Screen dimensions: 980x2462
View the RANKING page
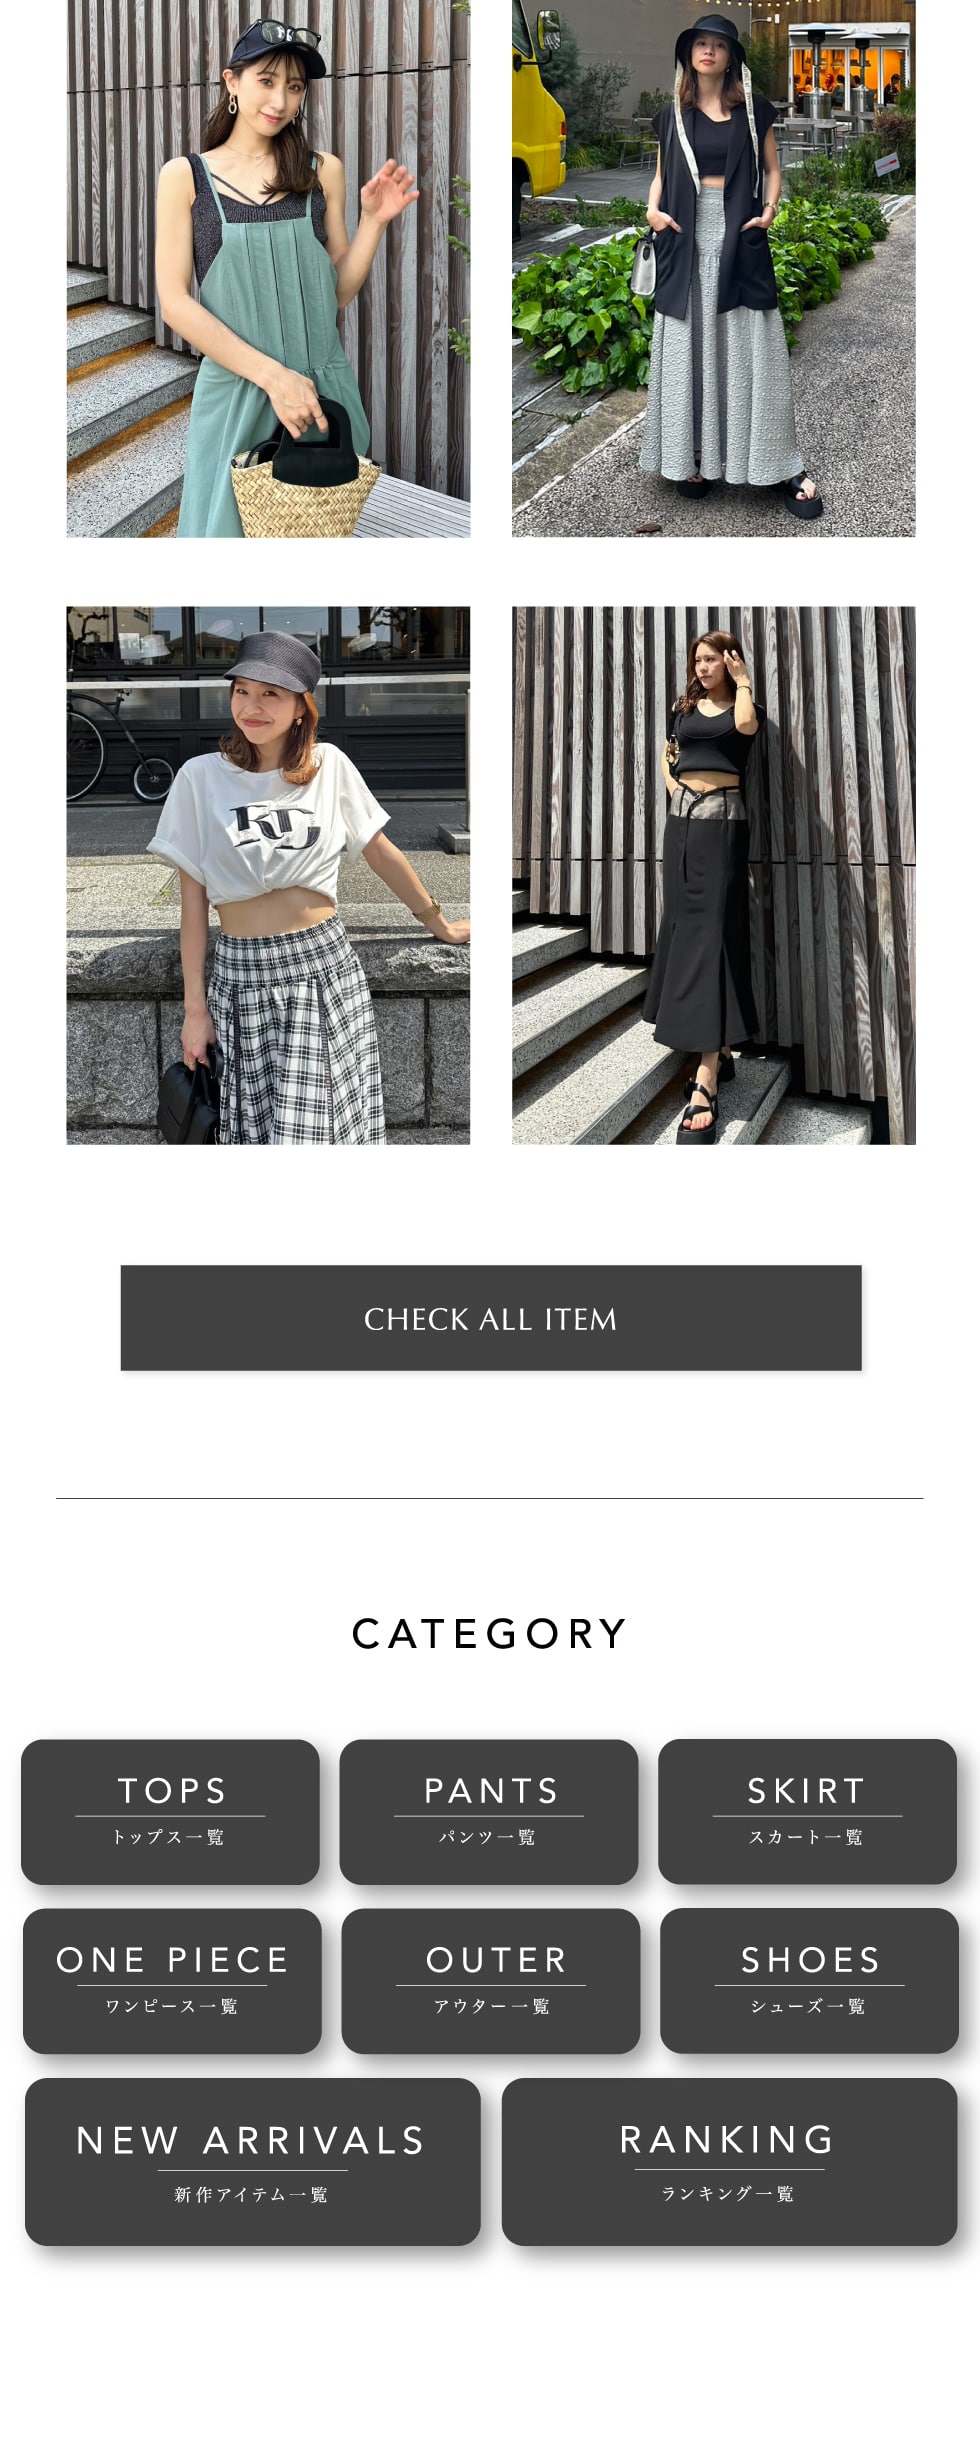pyautogui.click(x=729, y=2162)
